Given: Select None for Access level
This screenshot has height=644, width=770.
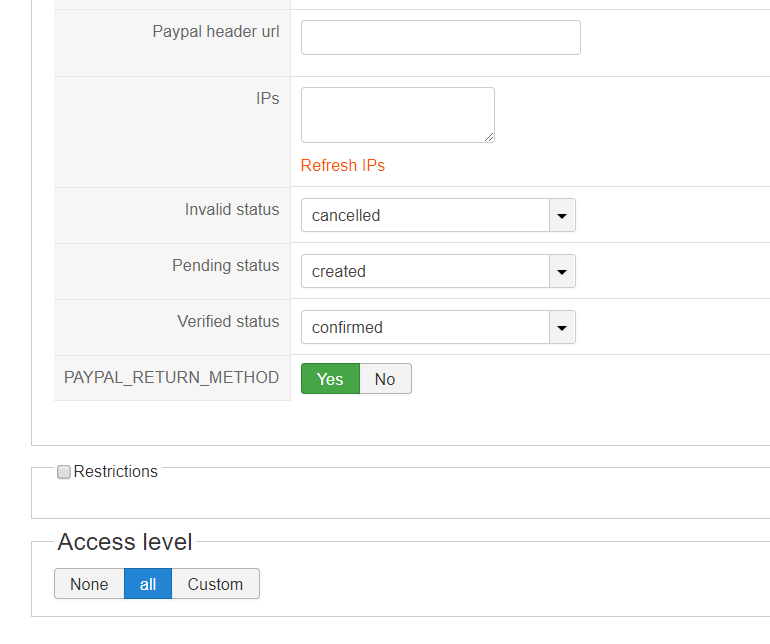Looking at the screenshot, I should (x=89, y=584).
